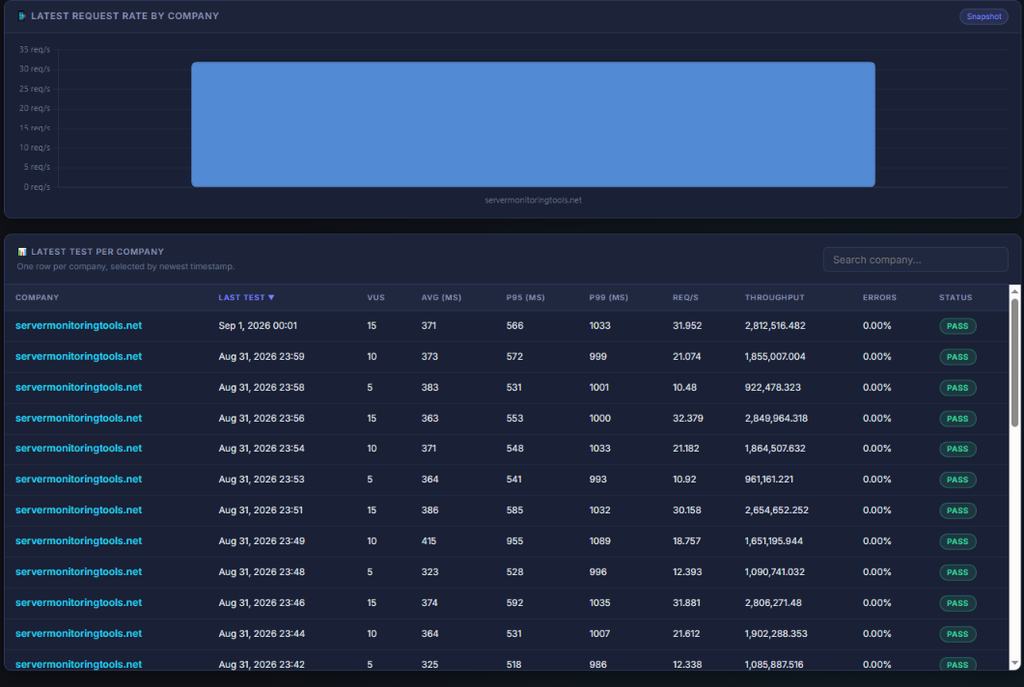Image resolution: width=1024 pixels, height=687 pixels.
Task: Click PASS badge in the Aug 31 23:58 row
Action: [x=957, y=387]
